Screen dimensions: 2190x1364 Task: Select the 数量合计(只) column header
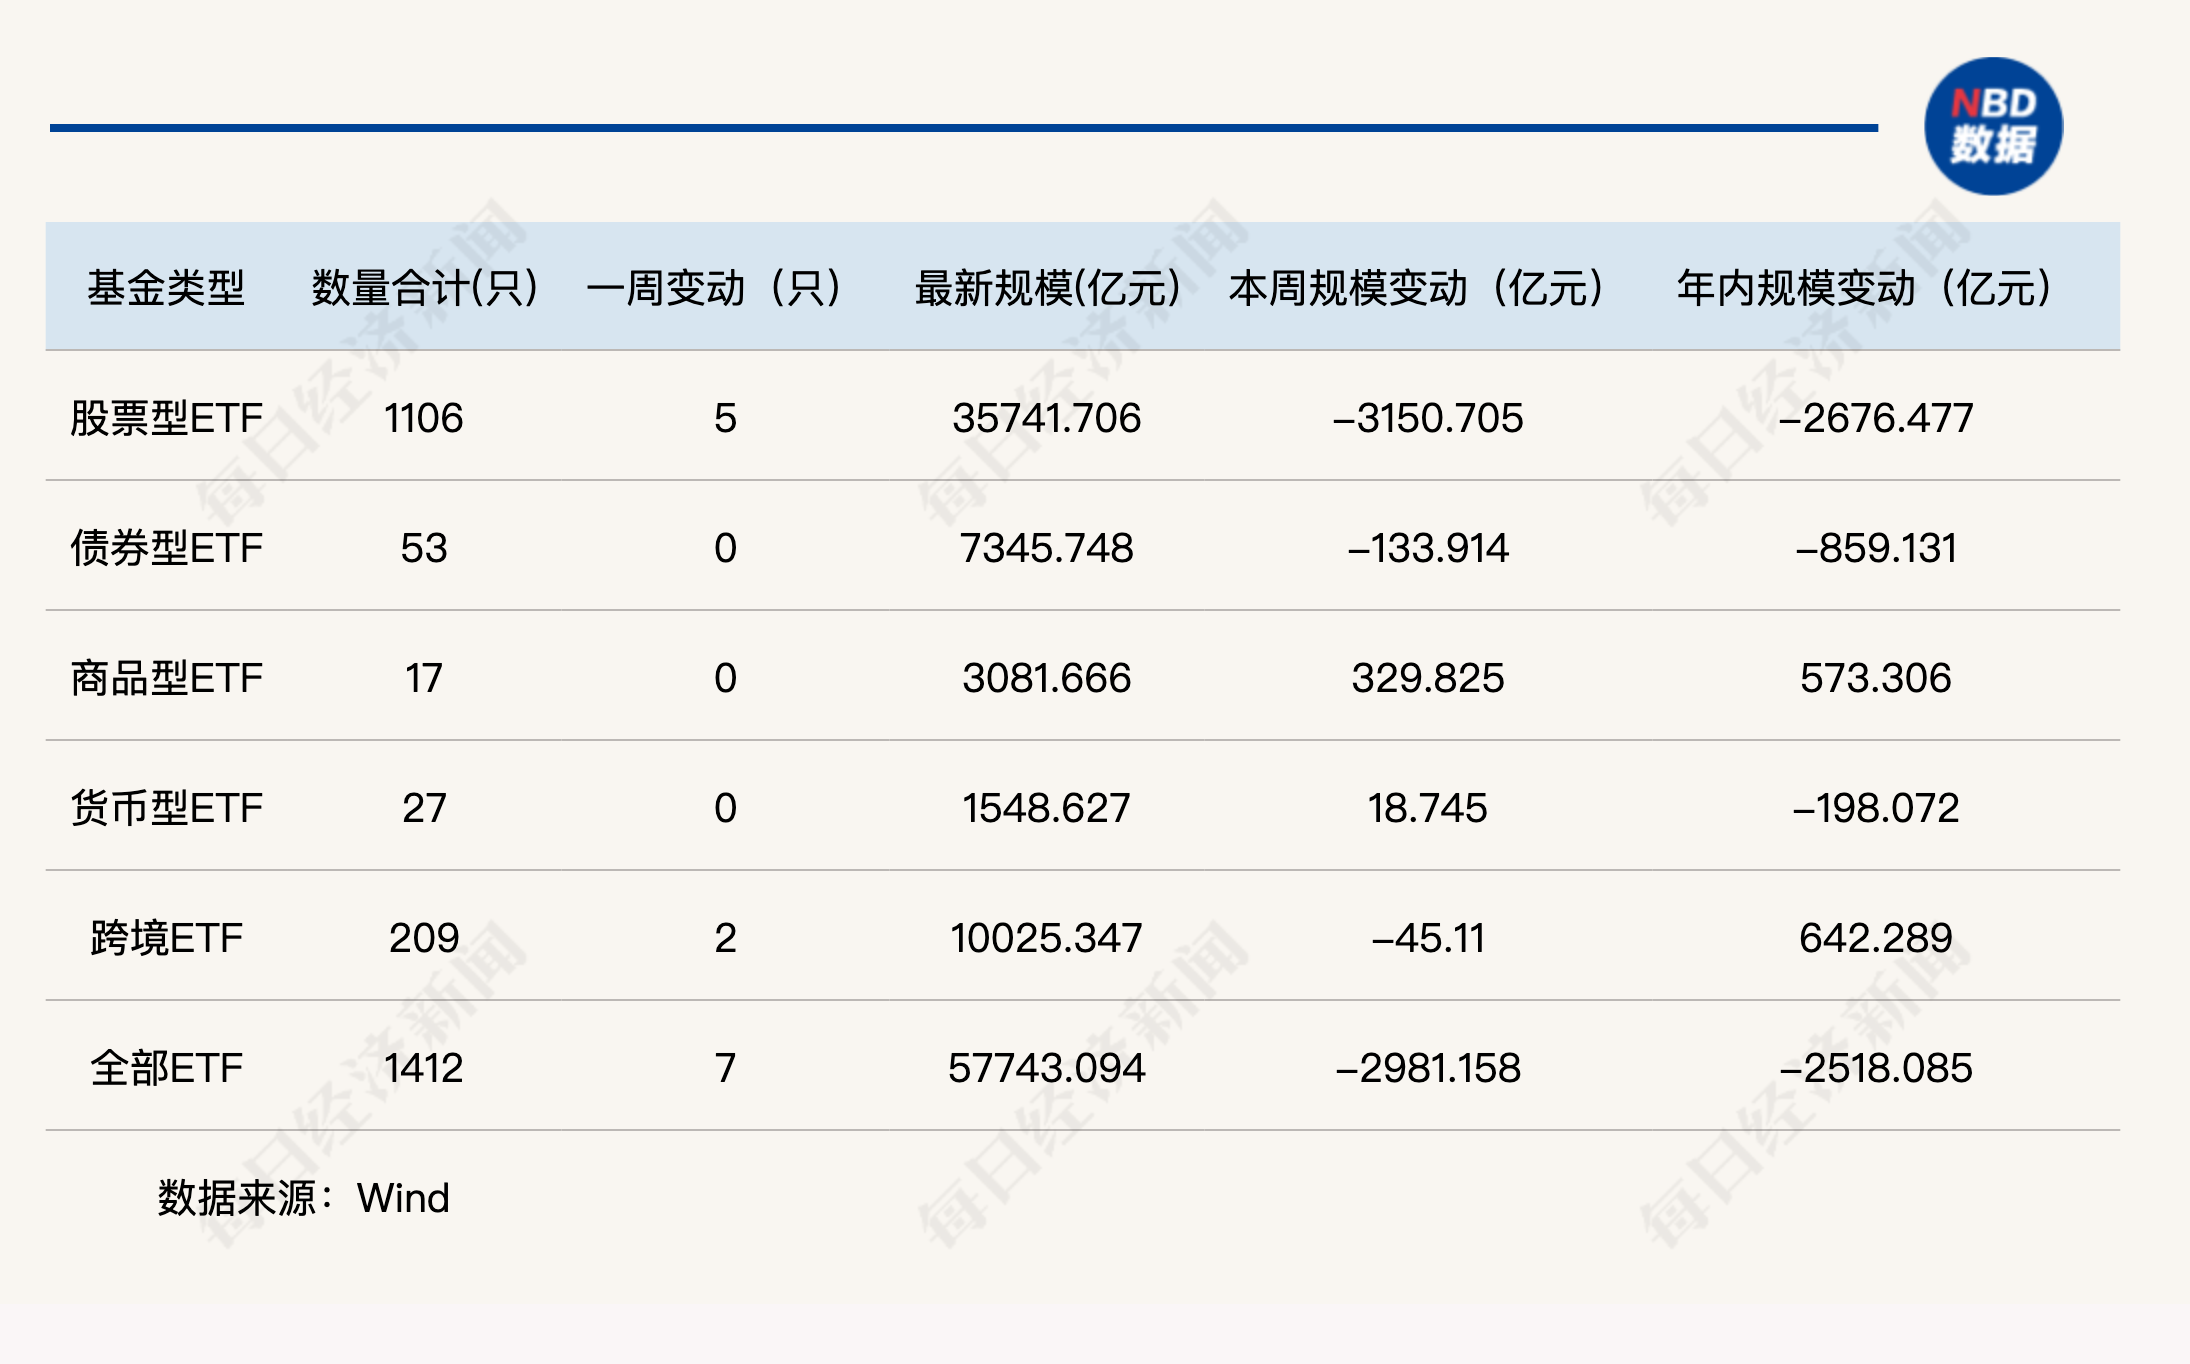(x=423, y=288)
